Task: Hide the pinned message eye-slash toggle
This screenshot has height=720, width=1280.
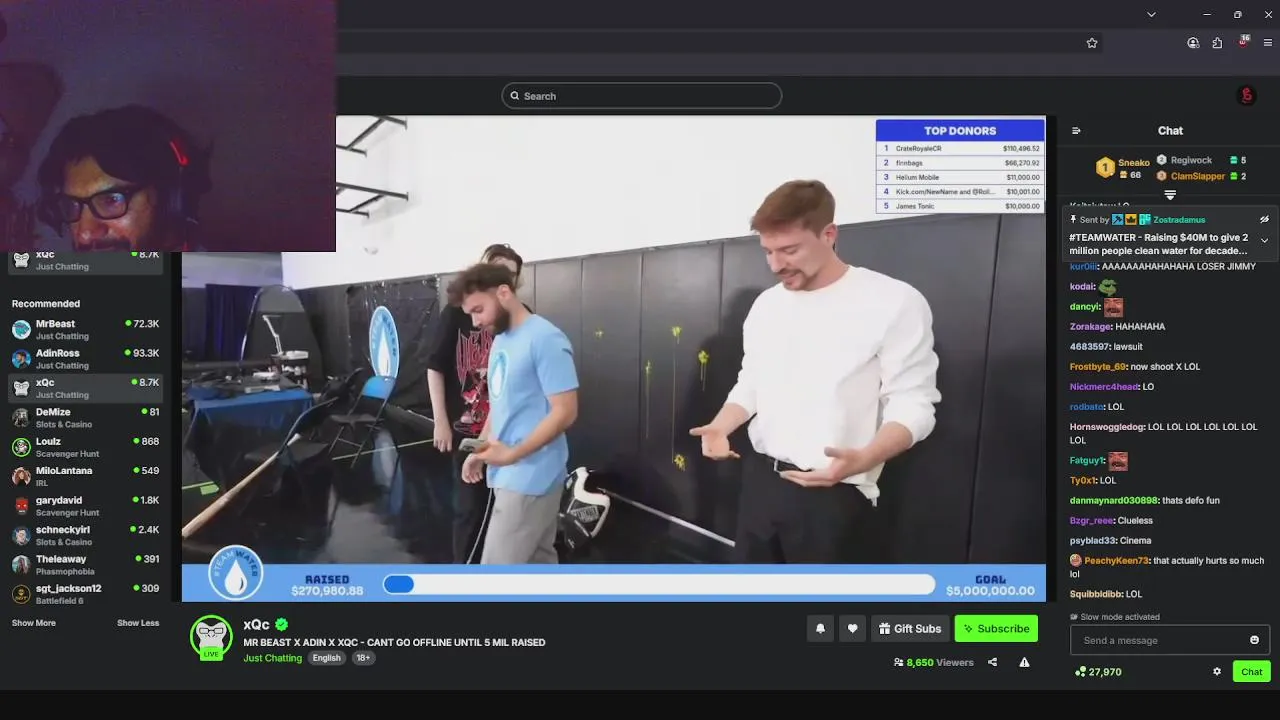Action: (x=1264, y=219)
